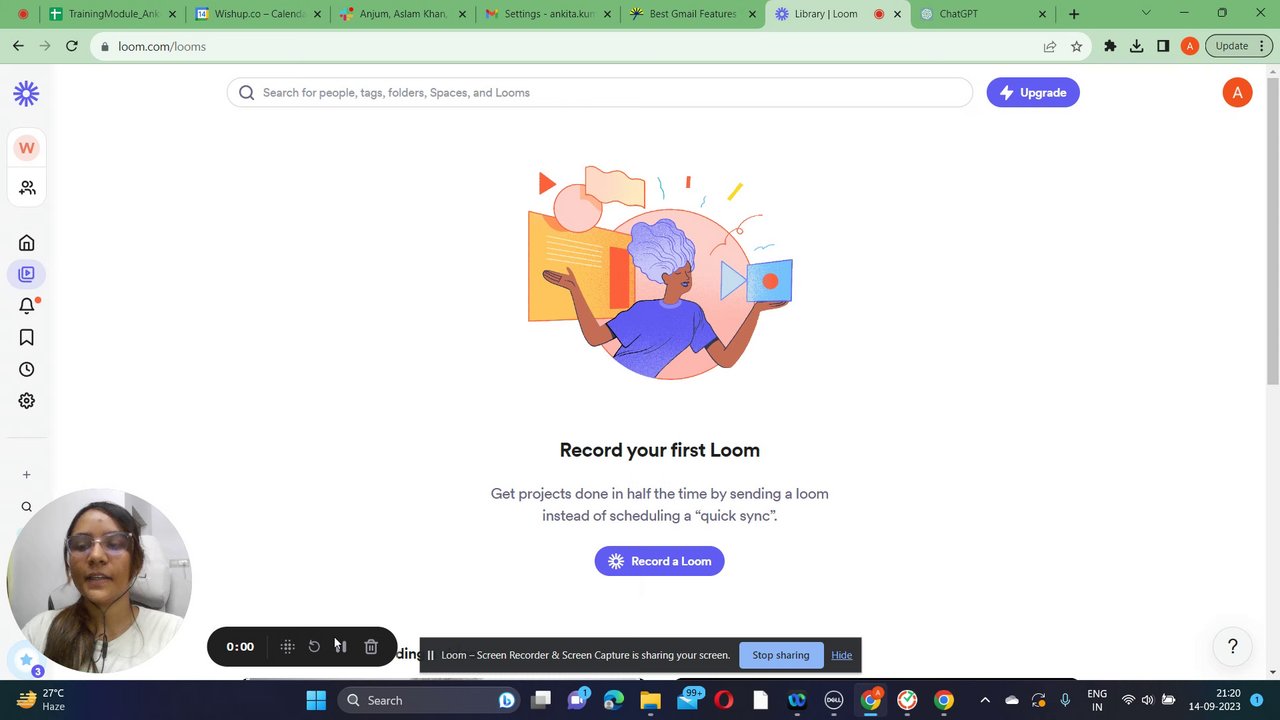1280x720 pixels.
Task: Open the settings gear in Loom sidebar
Action: click(27, 401)
